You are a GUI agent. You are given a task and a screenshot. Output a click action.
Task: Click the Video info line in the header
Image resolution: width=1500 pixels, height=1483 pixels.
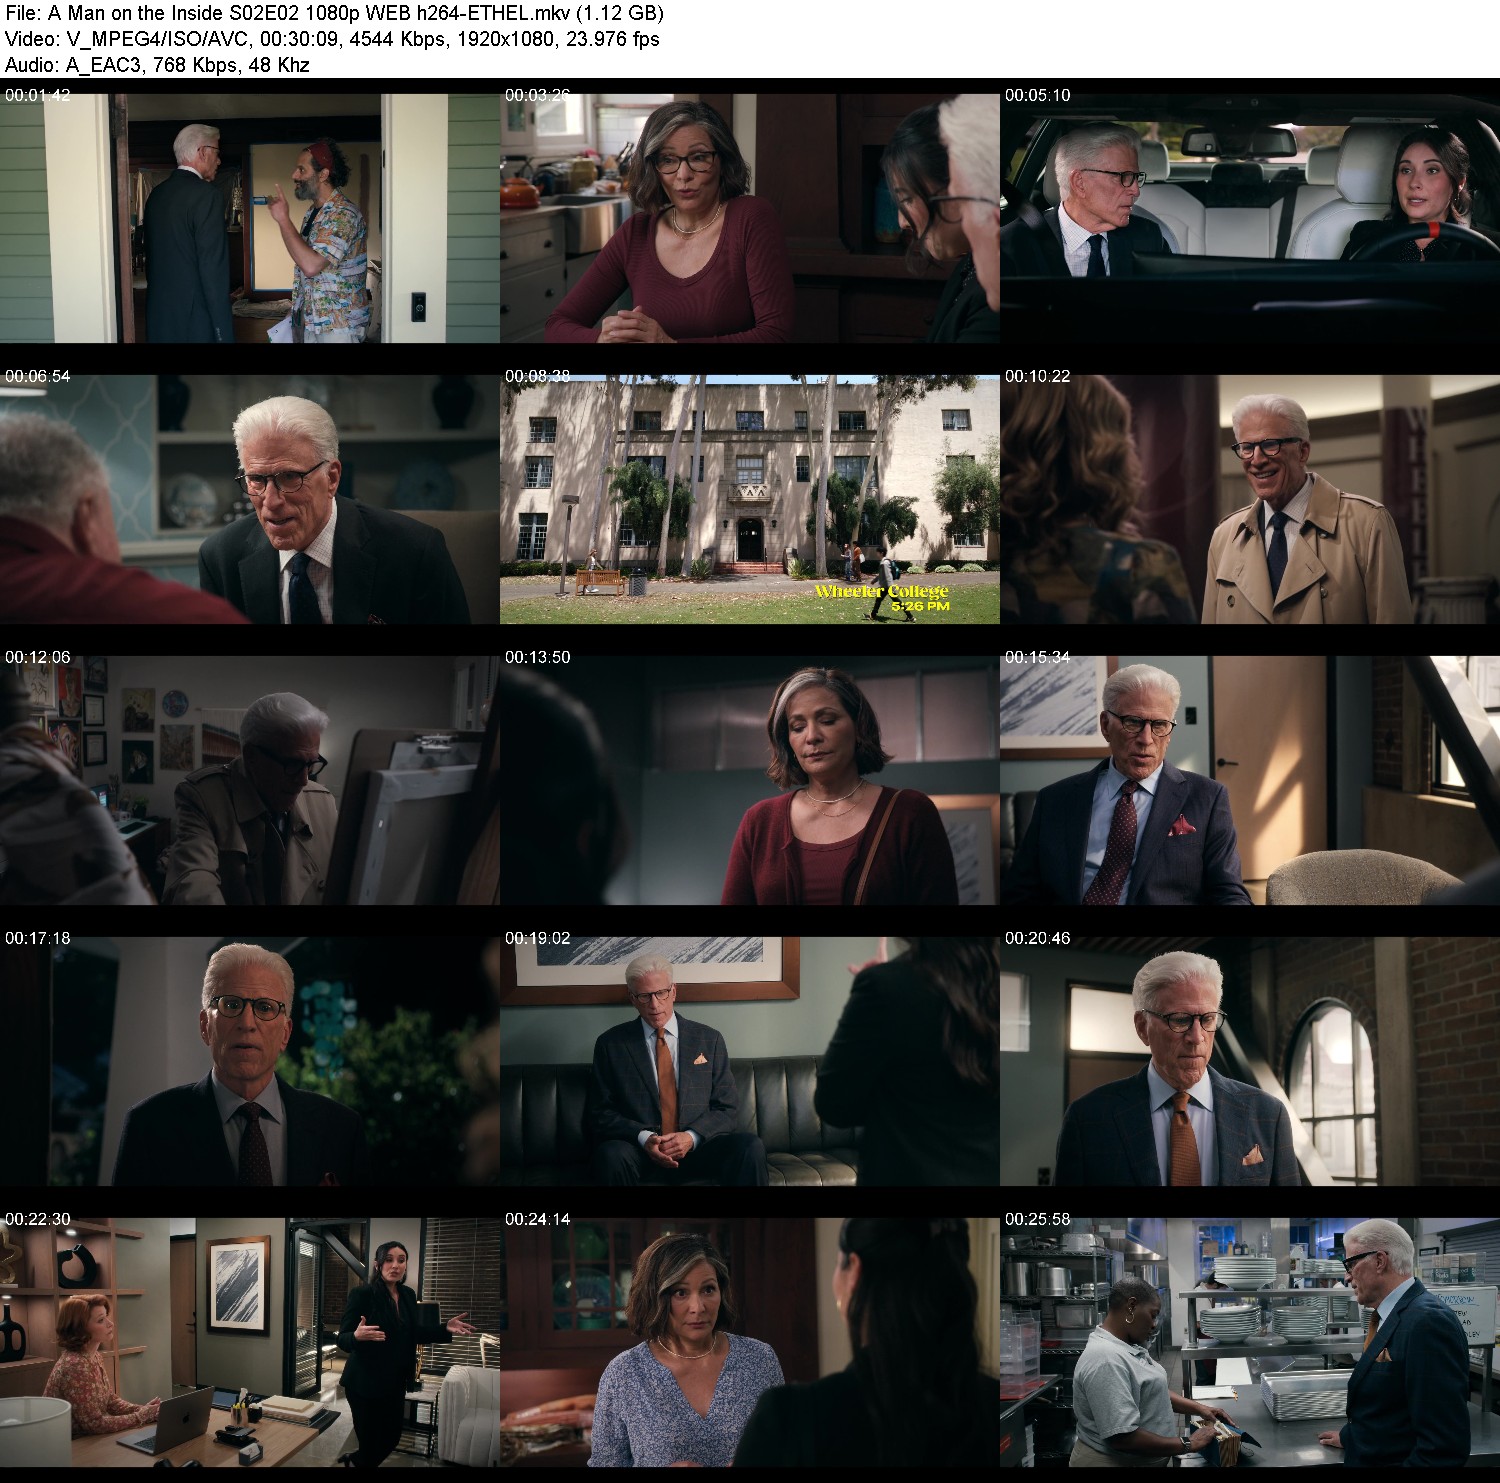click(332, 39)
